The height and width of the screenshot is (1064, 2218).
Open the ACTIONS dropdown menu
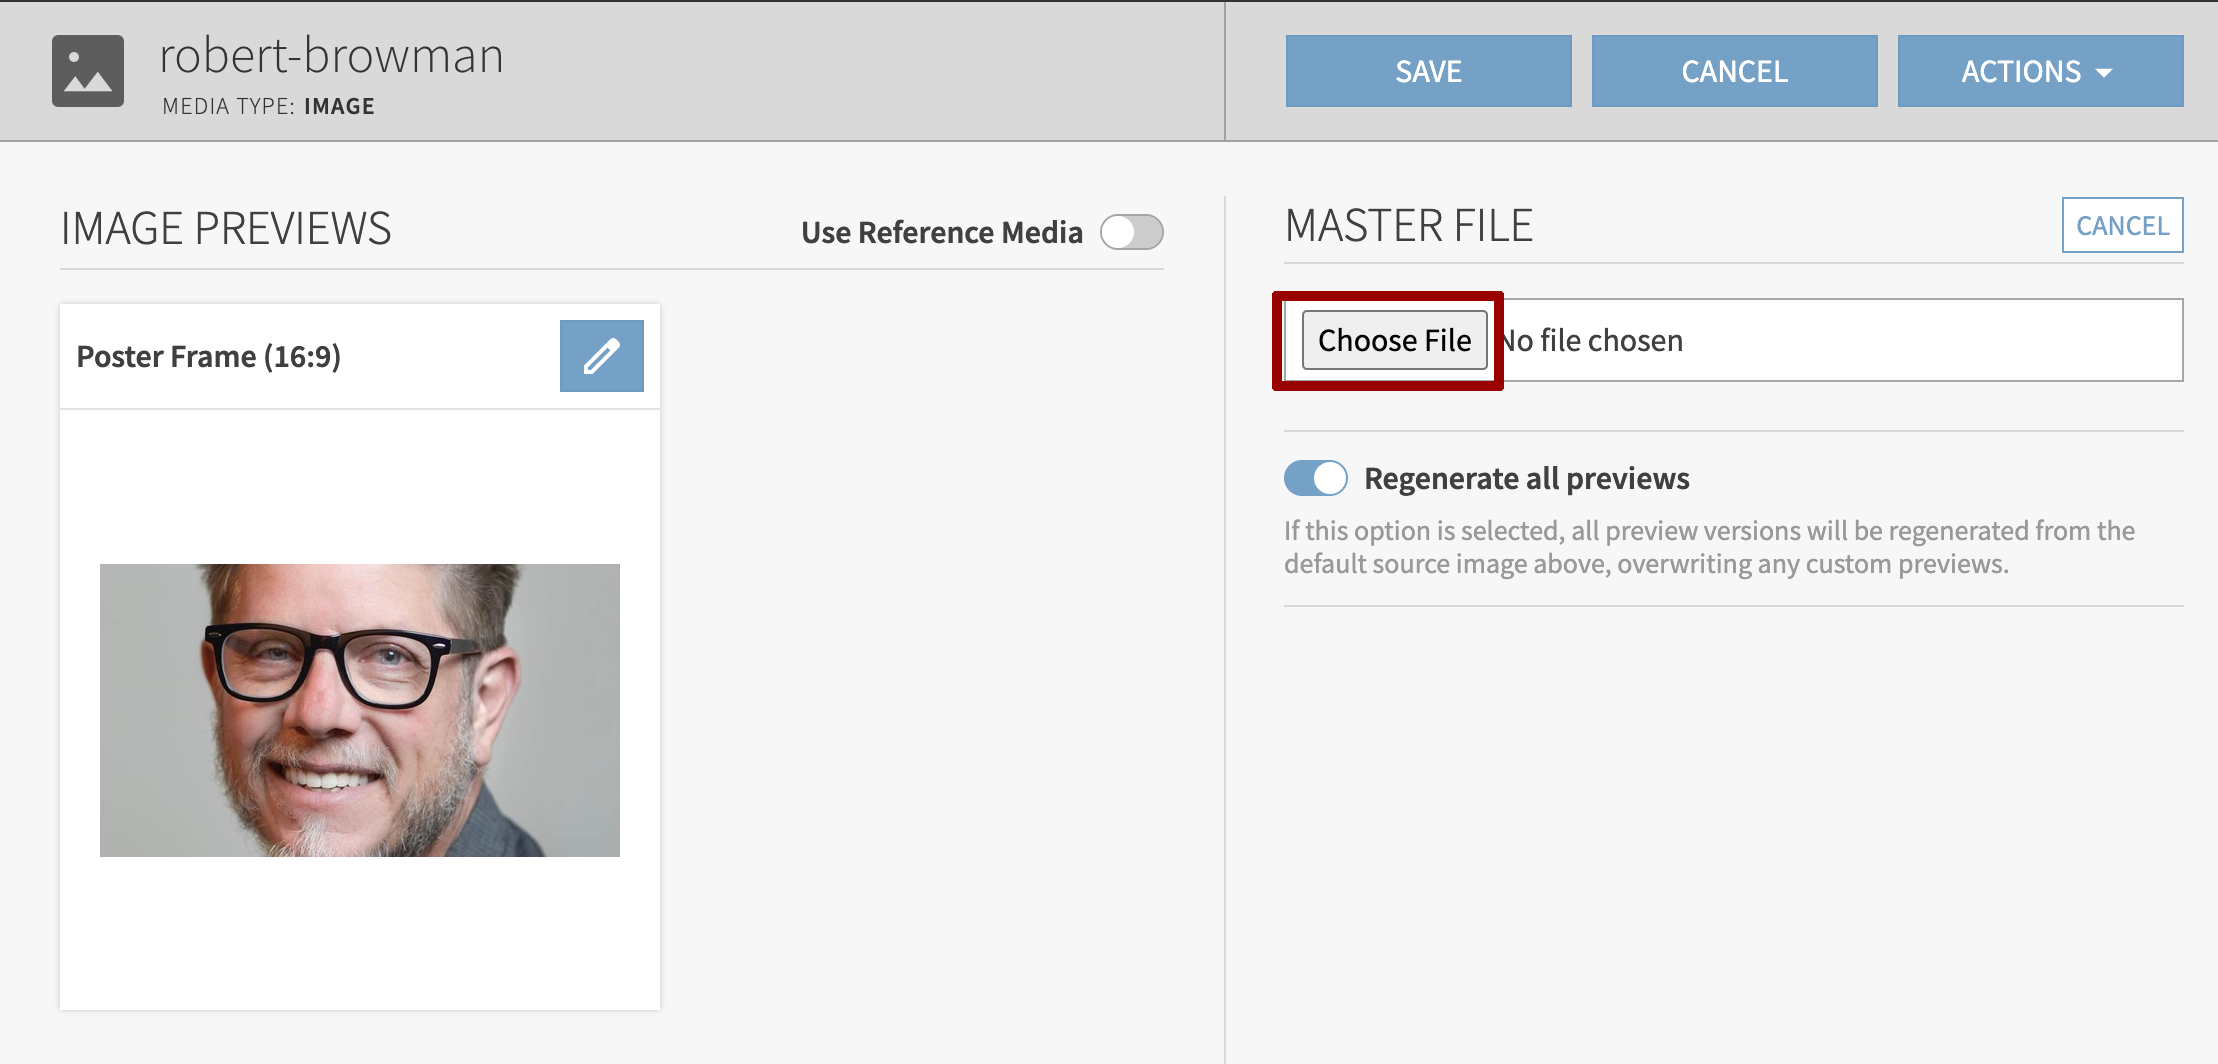tap(2039, 71)
